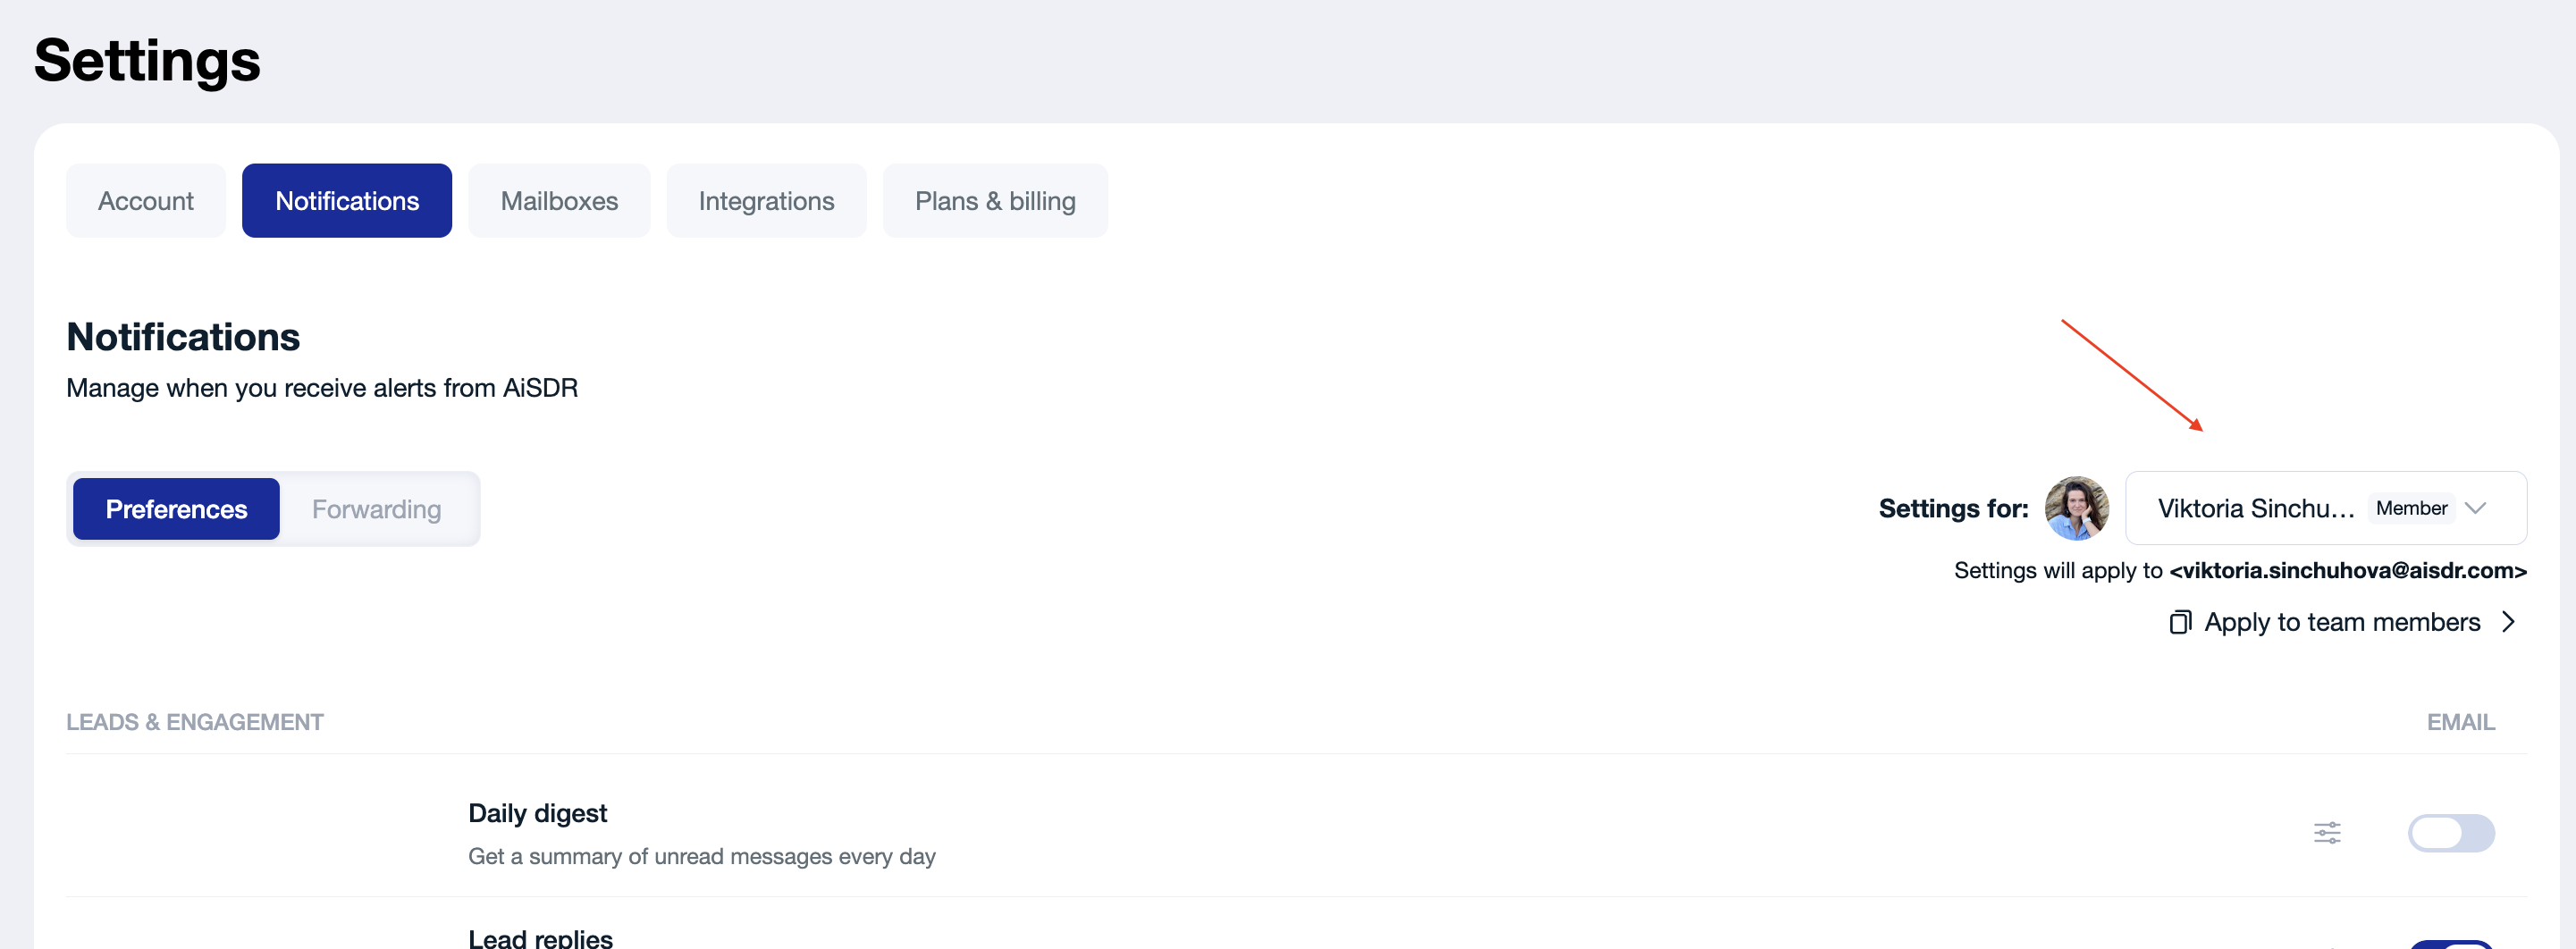Image resolution: width=2576 pixels, height=949 pixels.
Task: Open the Viktoria Sinchu… member dropdown
Action: (x=2326, y=508)
